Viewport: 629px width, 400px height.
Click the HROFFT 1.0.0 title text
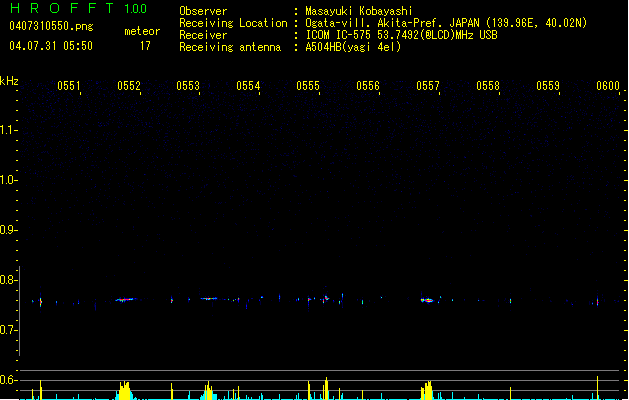click(x=78, y=8)
